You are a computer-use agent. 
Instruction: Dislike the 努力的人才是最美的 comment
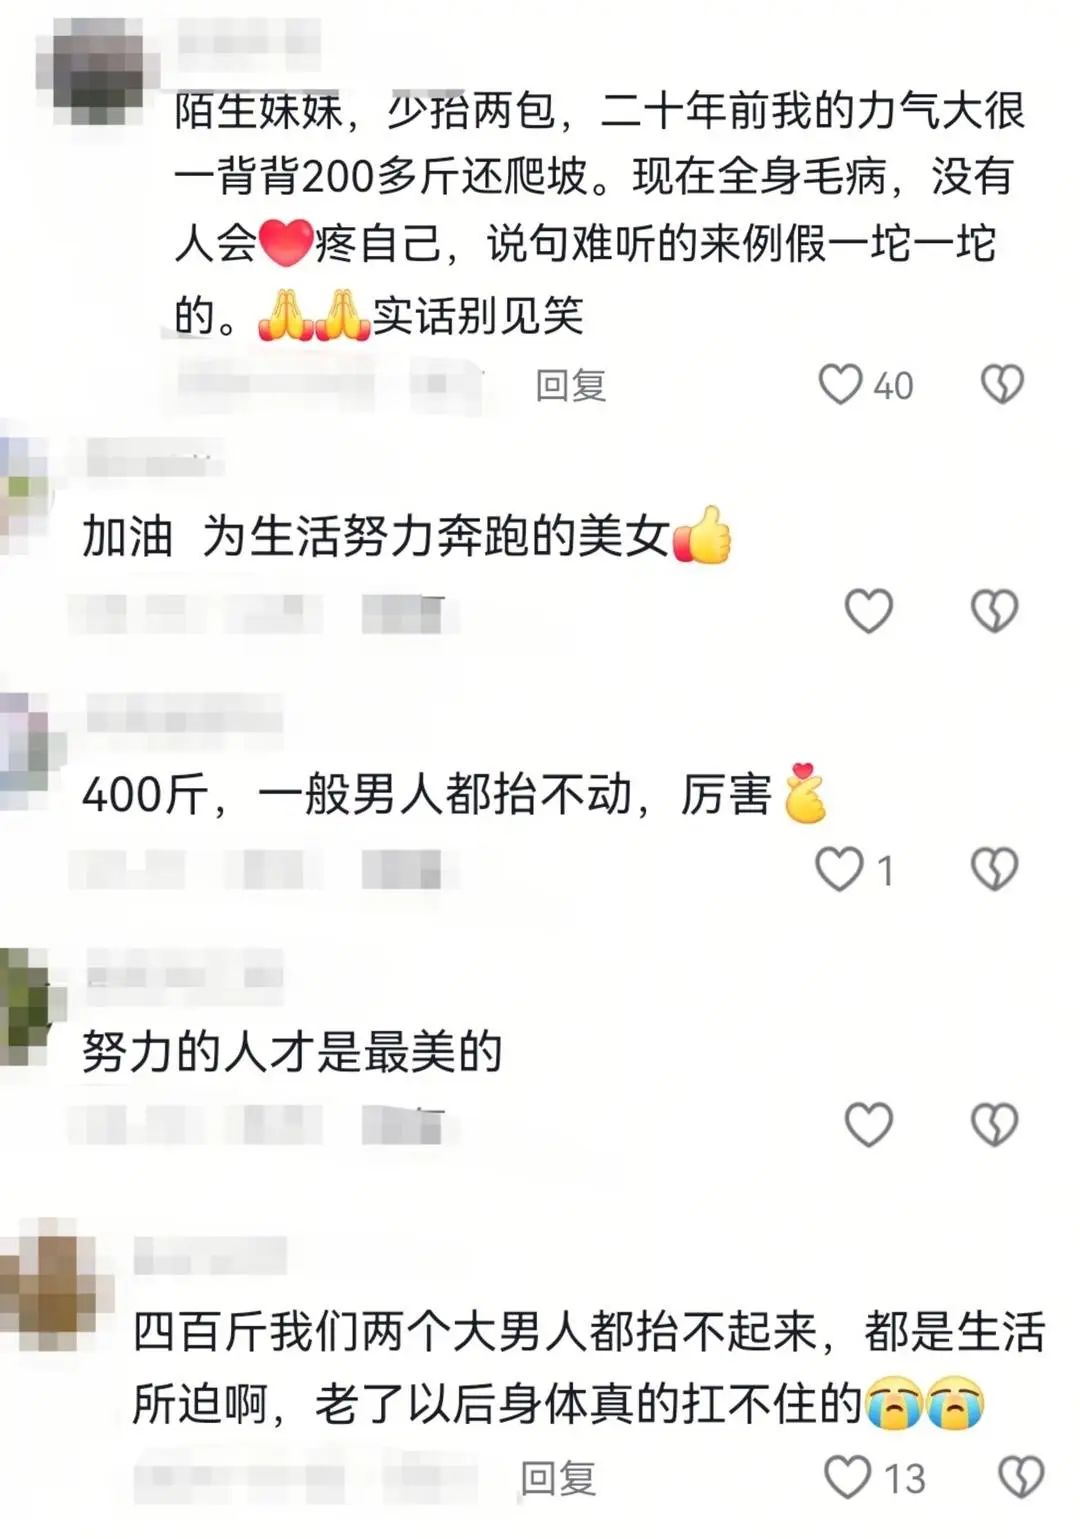(x=994, y=1124)
